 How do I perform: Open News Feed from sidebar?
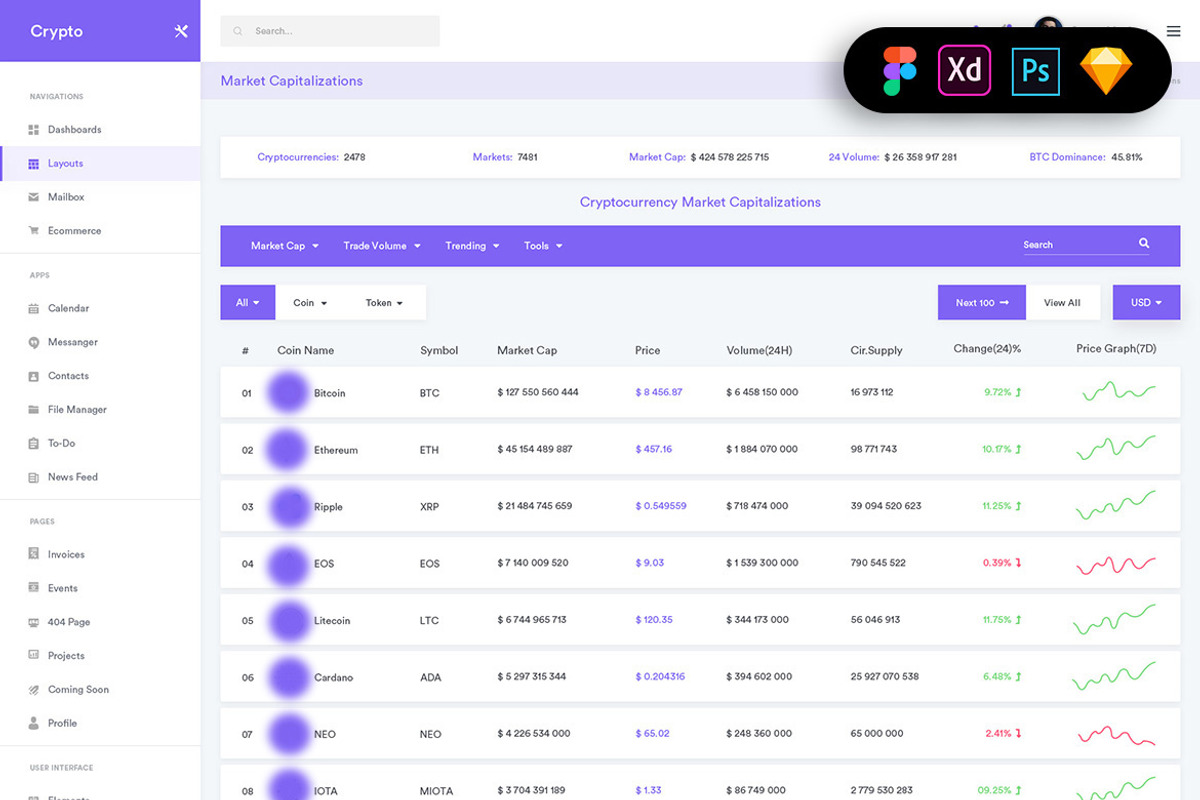click(x=73, y=477)
